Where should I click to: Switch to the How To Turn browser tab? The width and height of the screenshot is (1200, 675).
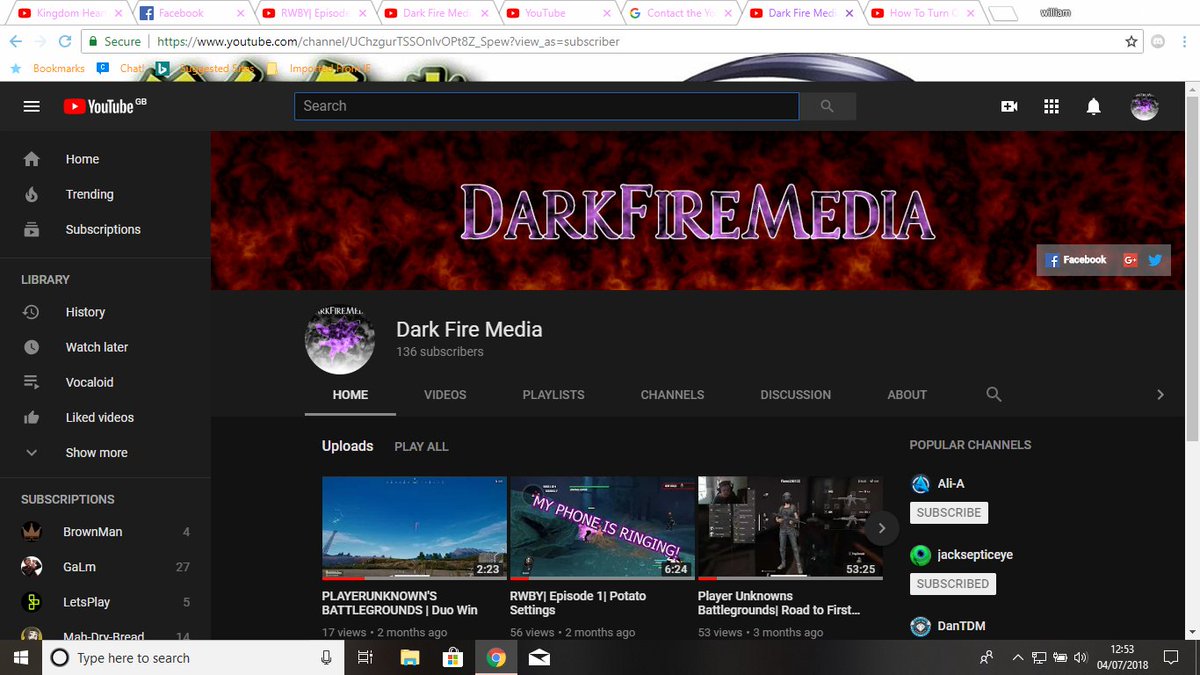point(922,13)
